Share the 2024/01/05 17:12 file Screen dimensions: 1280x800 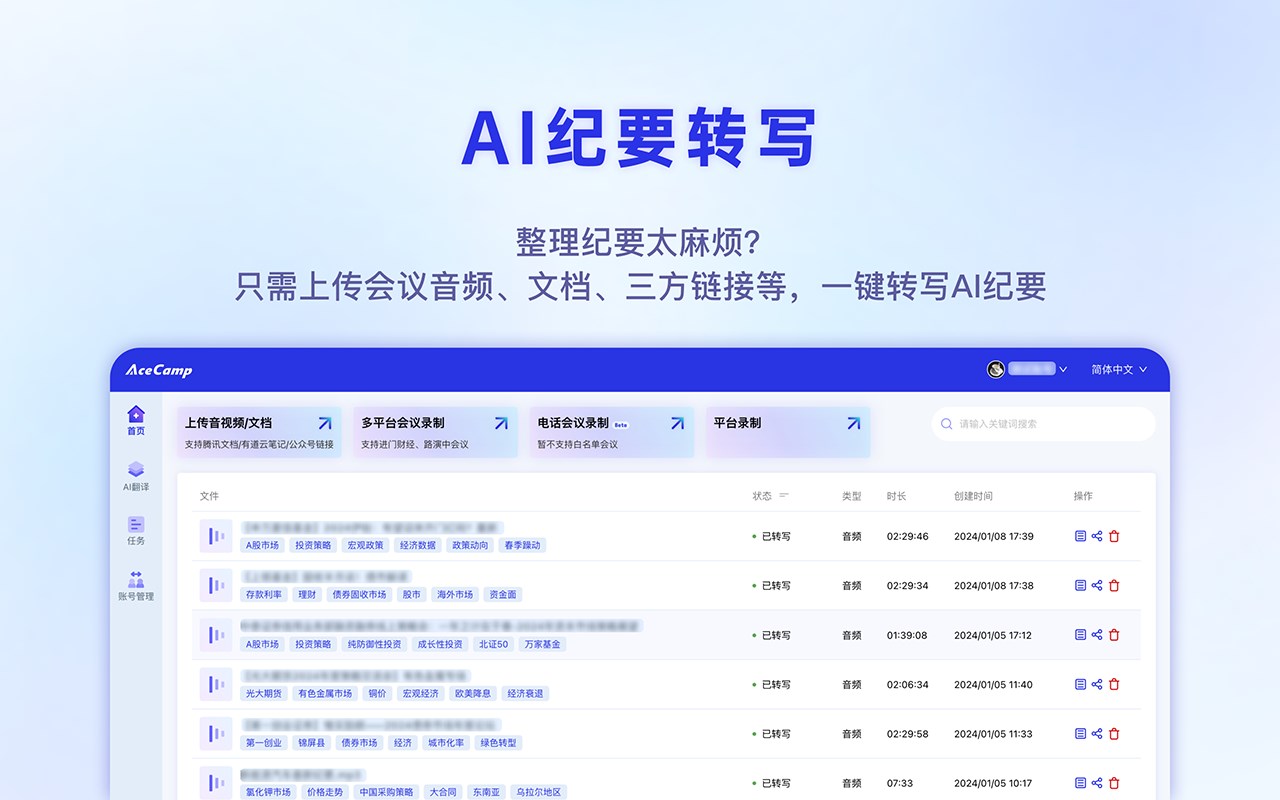tap(1097, 635)
